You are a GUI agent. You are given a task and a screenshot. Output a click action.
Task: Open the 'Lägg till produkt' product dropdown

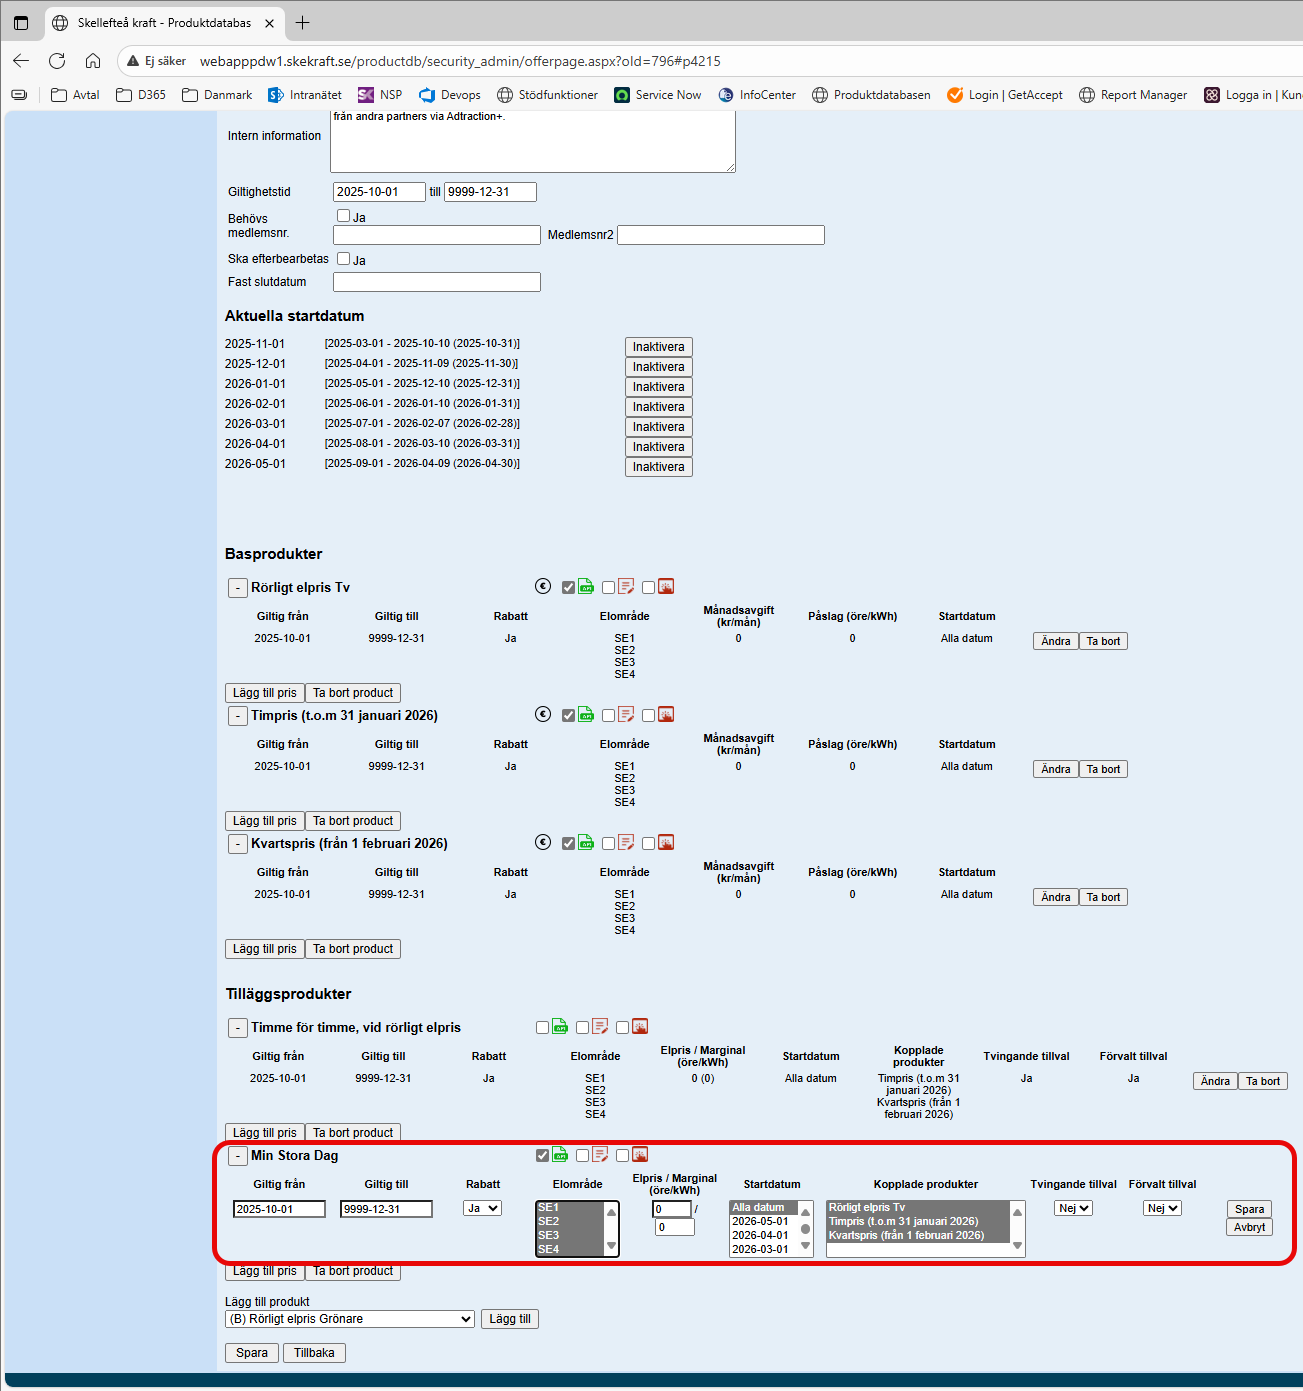pos(350,1319)
